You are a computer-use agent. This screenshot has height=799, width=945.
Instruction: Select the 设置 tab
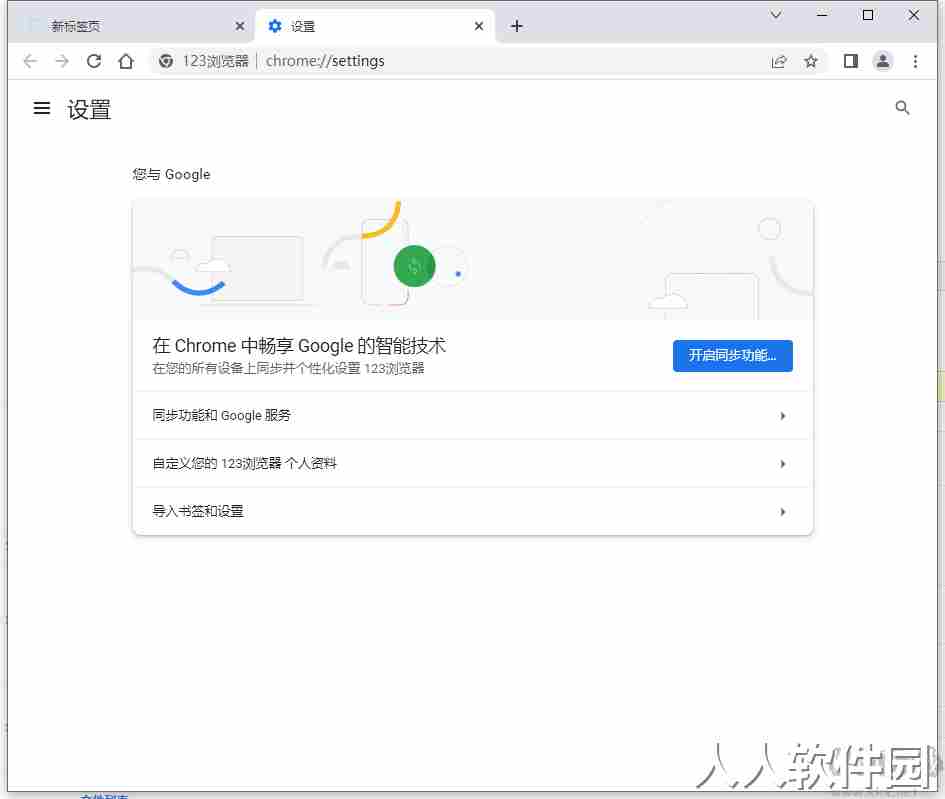tap(375, 26)
